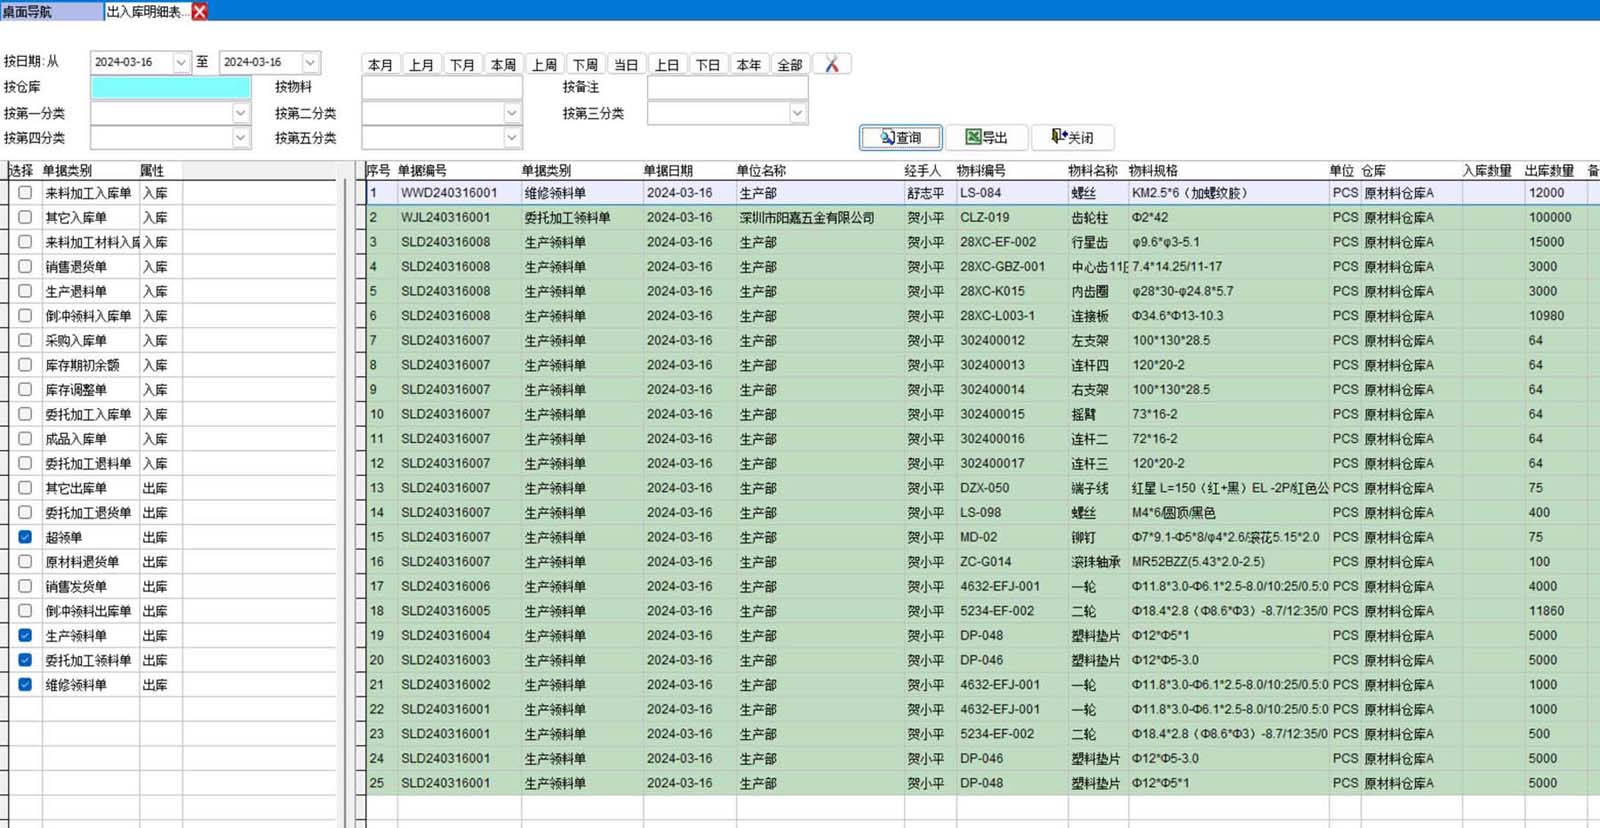Click the 按物料 input field
The image size is (1600, 828).
click(x=441, y=87)
